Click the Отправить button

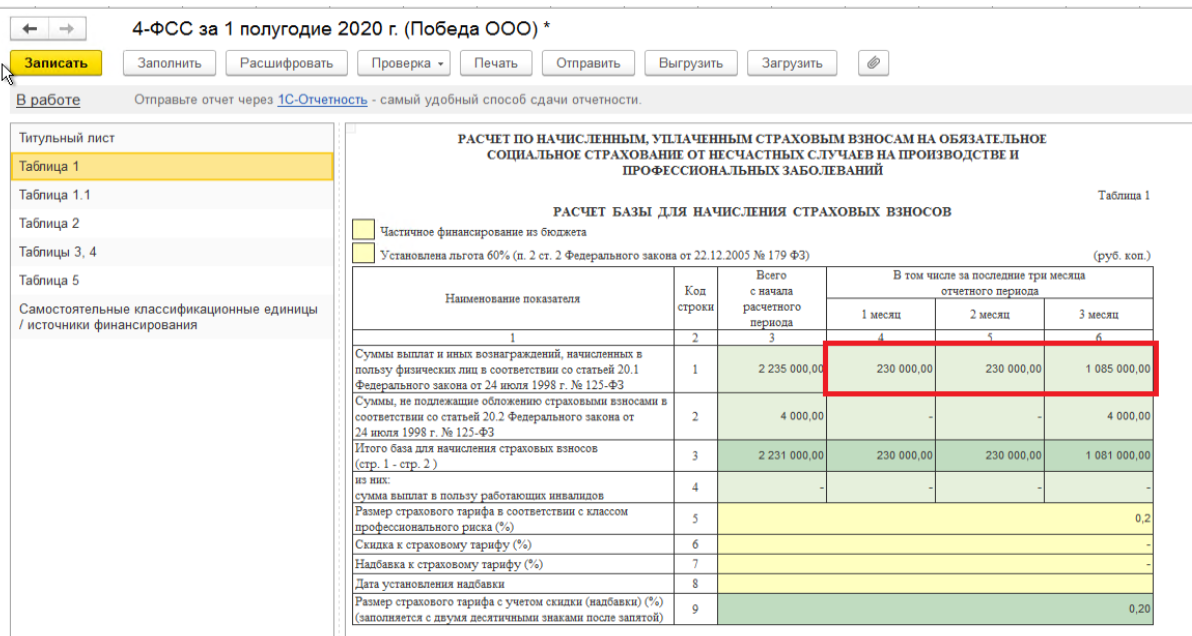pos(588,63)
